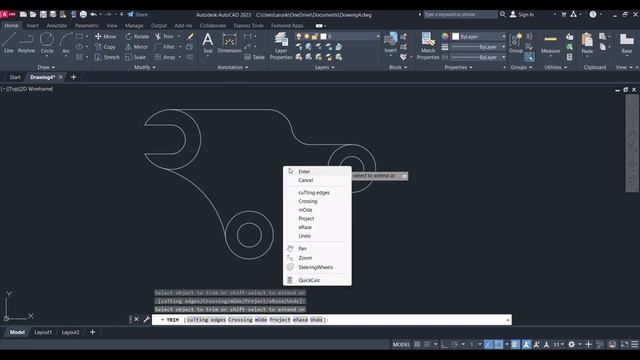Screen dimensions: 640x360
Task: Click the Share button
Action: pos(137,14)
